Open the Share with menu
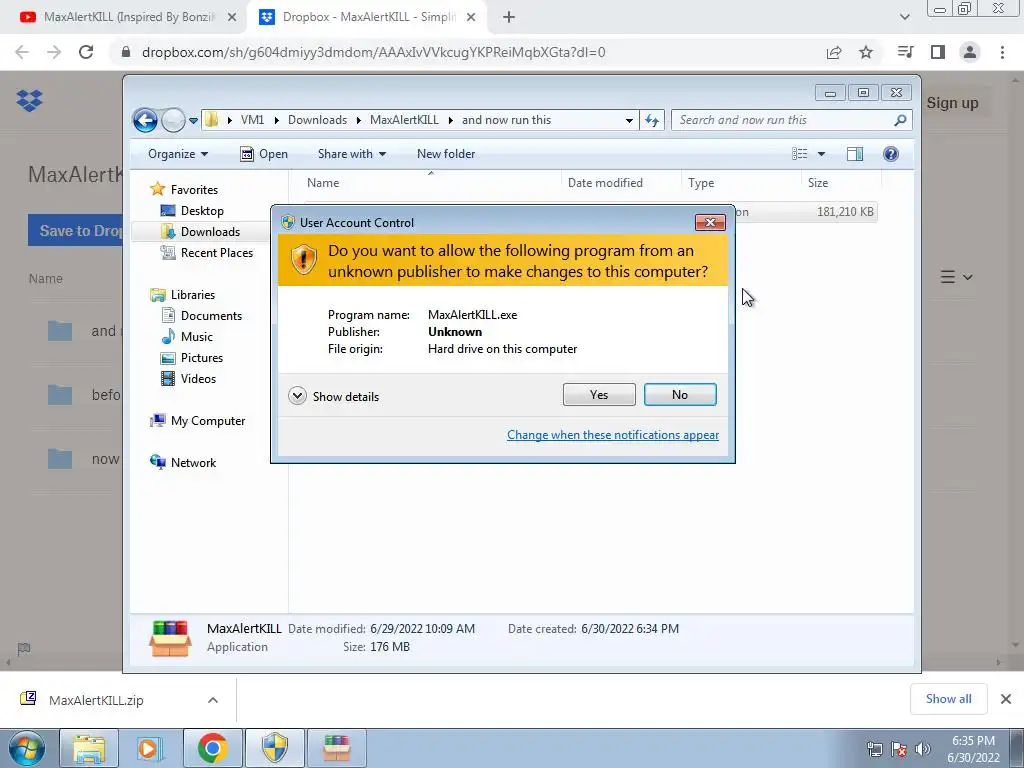The height and width of the screenshot is (768, 1024). (x=351, y=154)
